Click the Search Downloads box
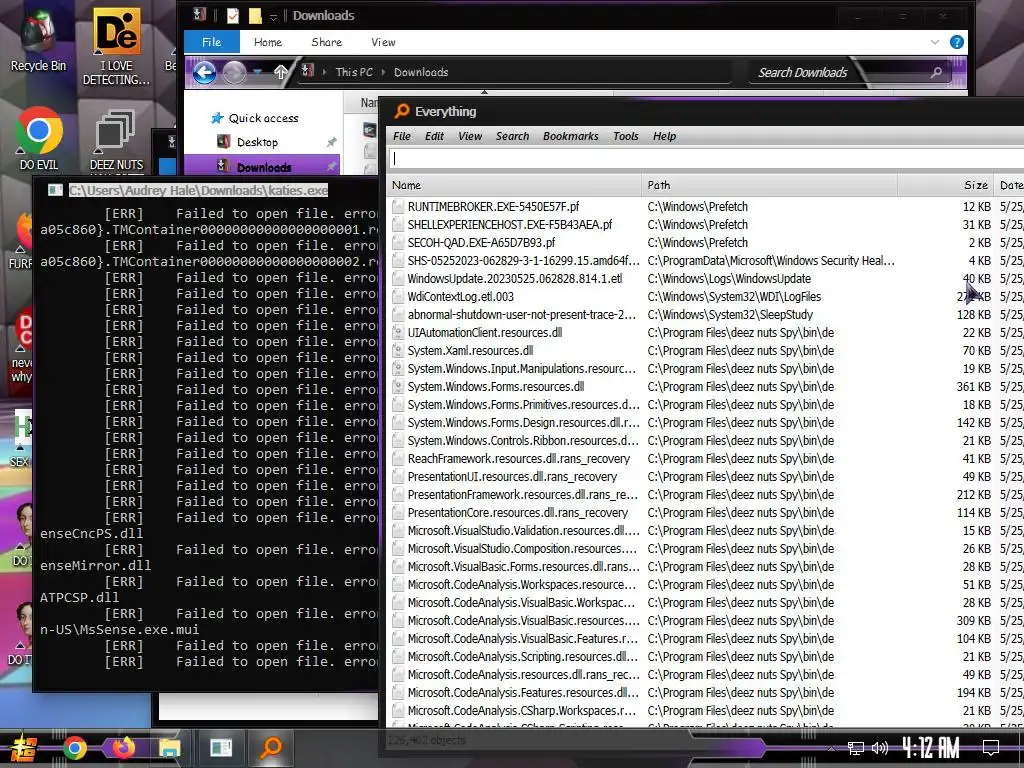The height and width of the screenshot is (768, 1024). click(849, 72)
